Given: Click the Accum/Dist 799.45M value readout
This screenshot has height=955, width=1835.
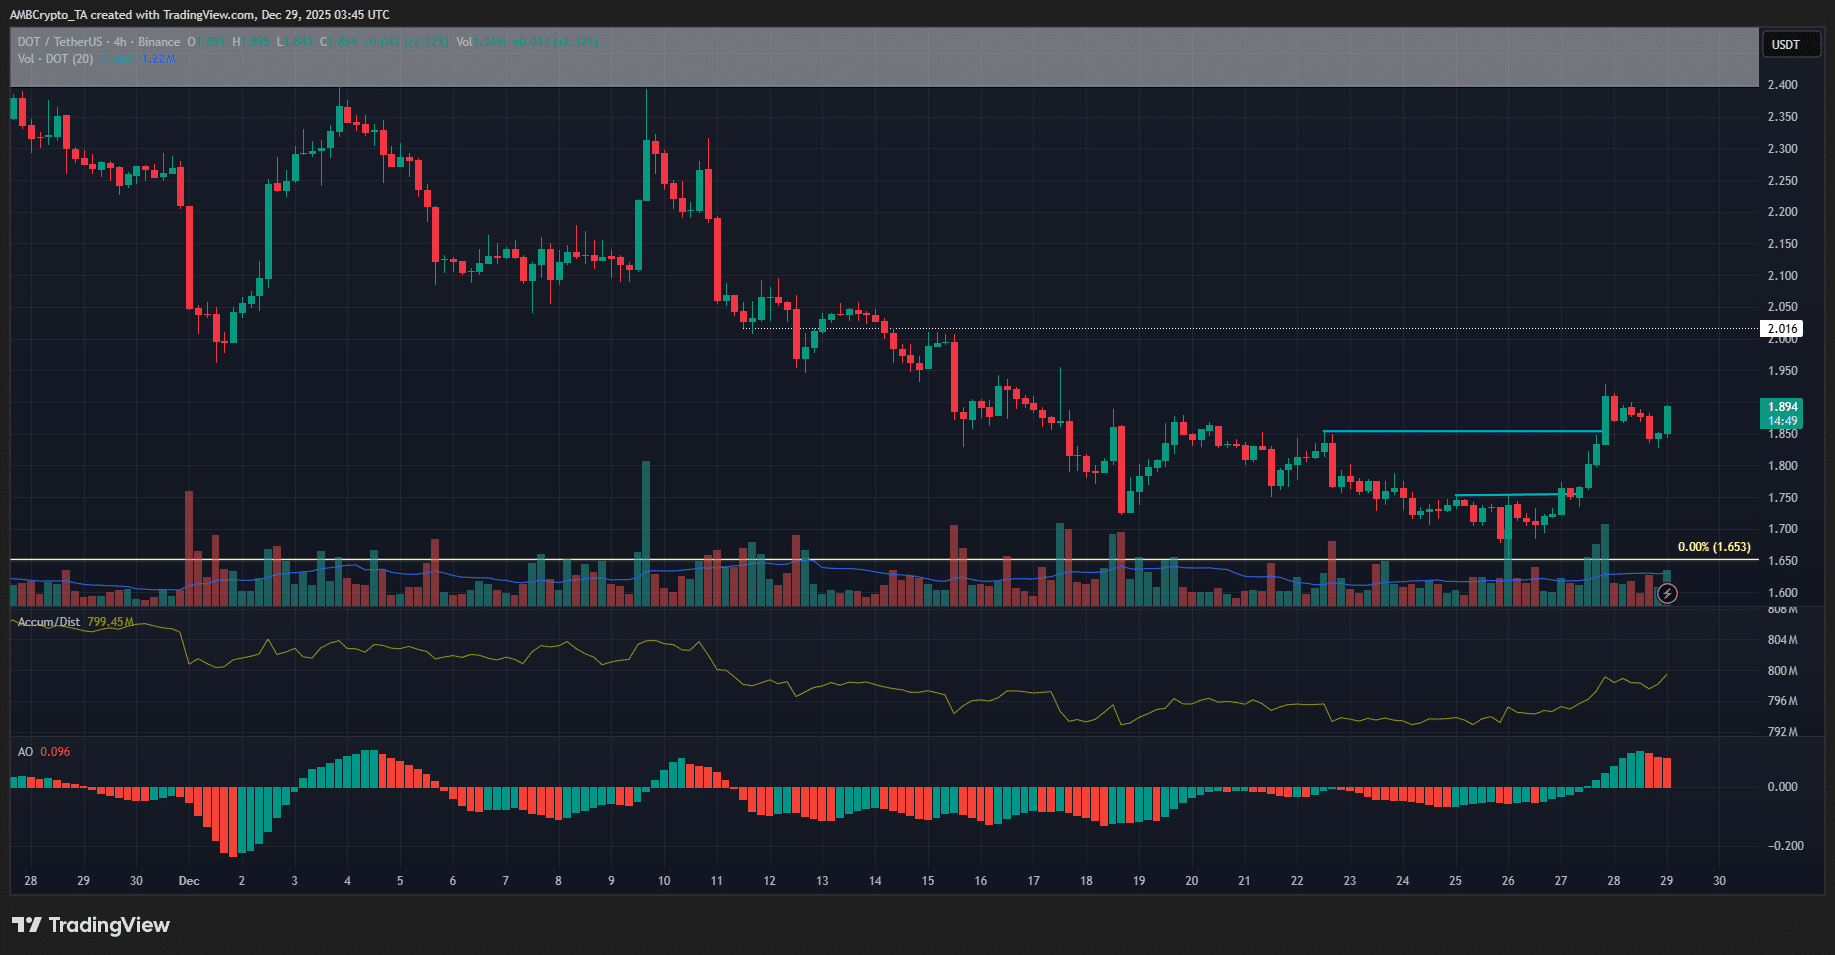Looking at the screenshot, I should tap(110, 622).
